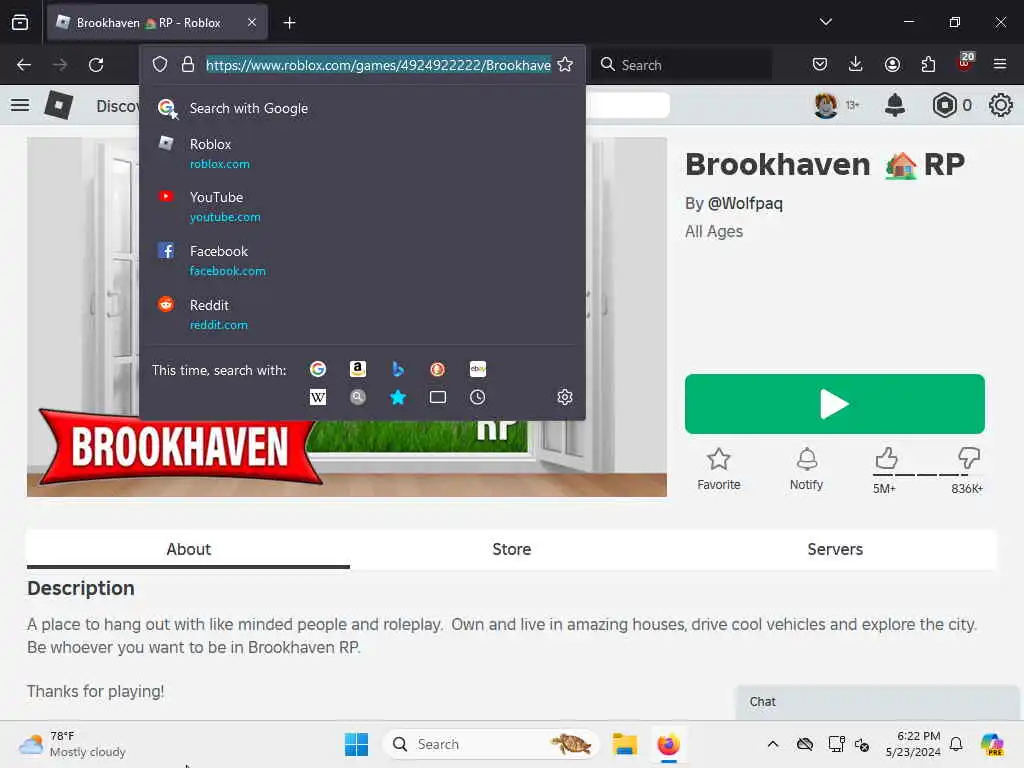Switch to the Store tab

click(x=511, y=549)
